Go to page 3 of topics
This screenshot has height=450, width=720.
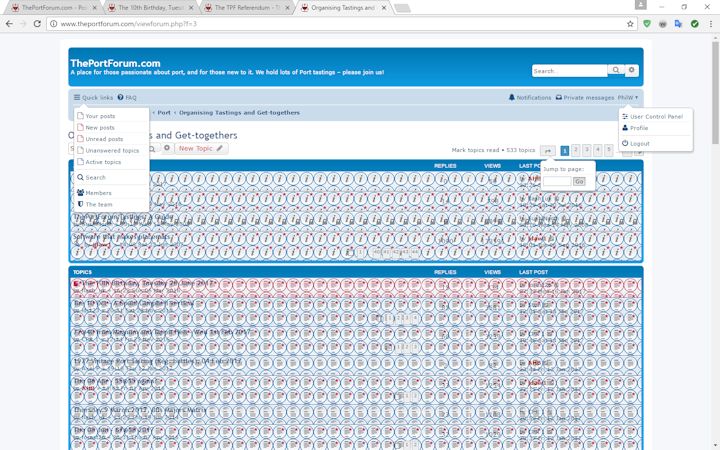(x=587, y=150)
